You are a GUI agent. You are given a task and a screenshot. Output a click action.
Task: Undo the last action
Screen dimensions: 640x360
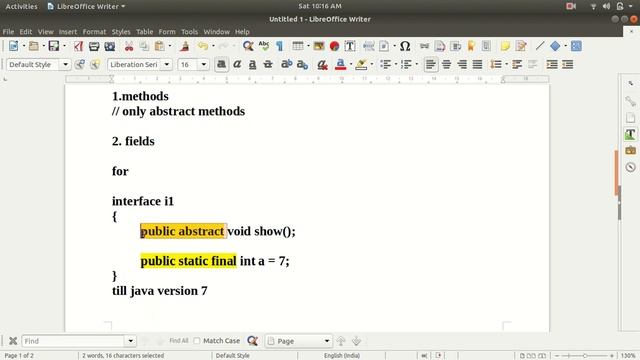click(203, 46)
